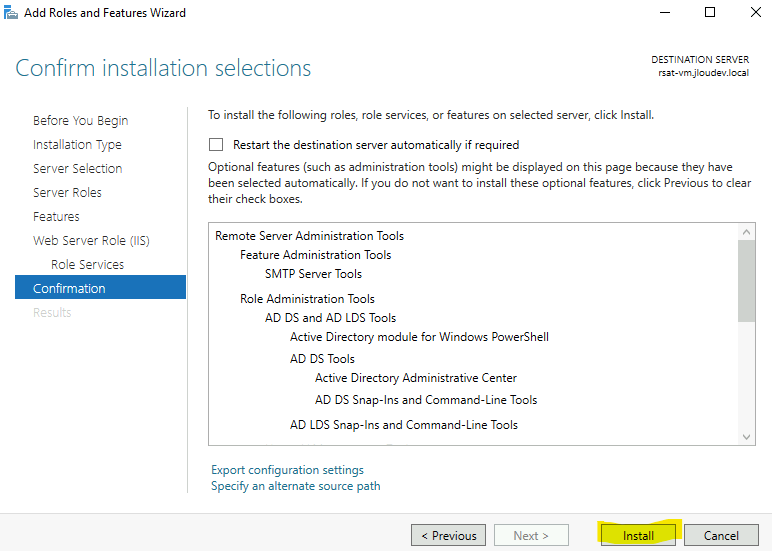
Task: Go to the Installation Type step
Action: pyautogui.click(x=77, y=145)
